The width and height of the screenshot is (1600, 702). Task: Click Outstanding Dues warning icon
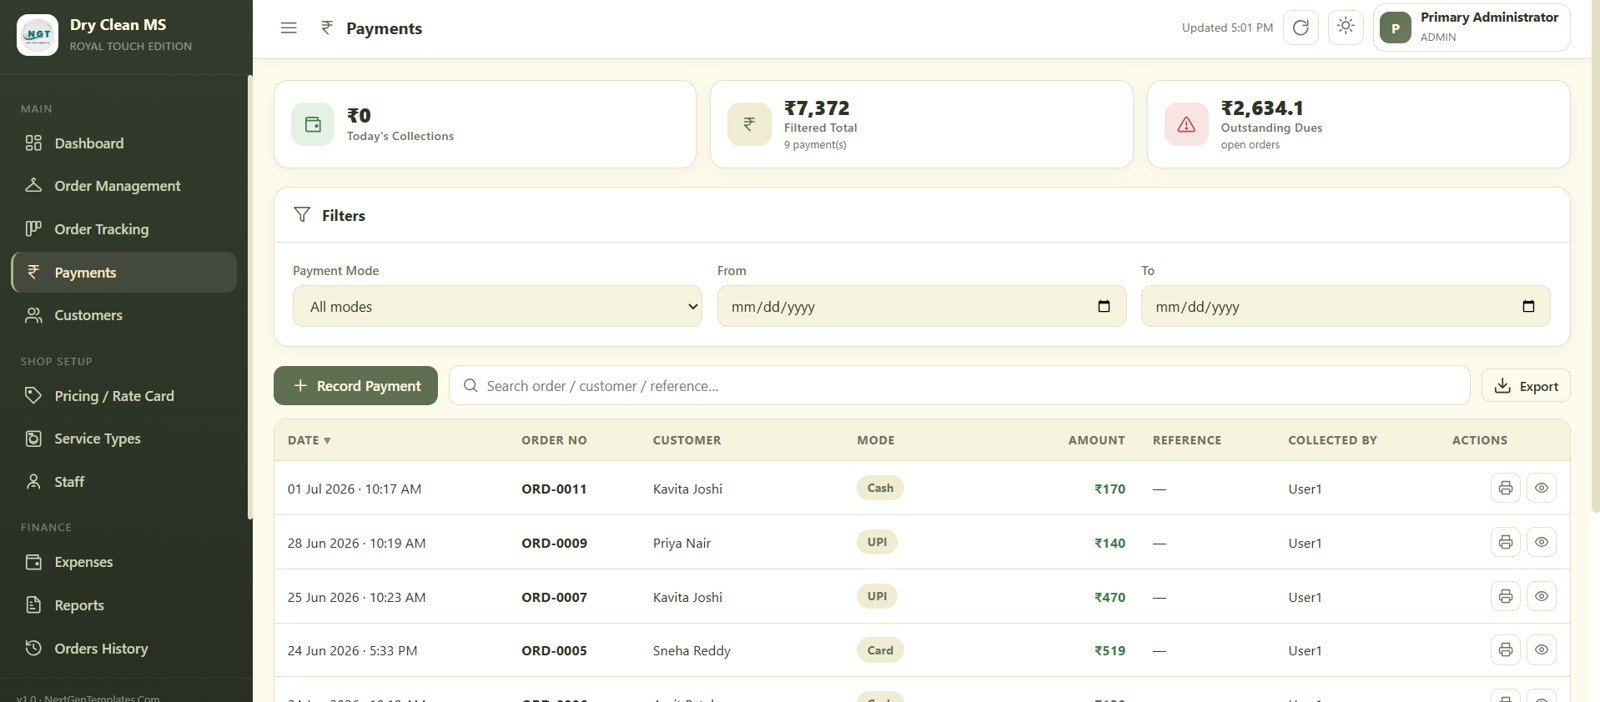pos(1186,125)
